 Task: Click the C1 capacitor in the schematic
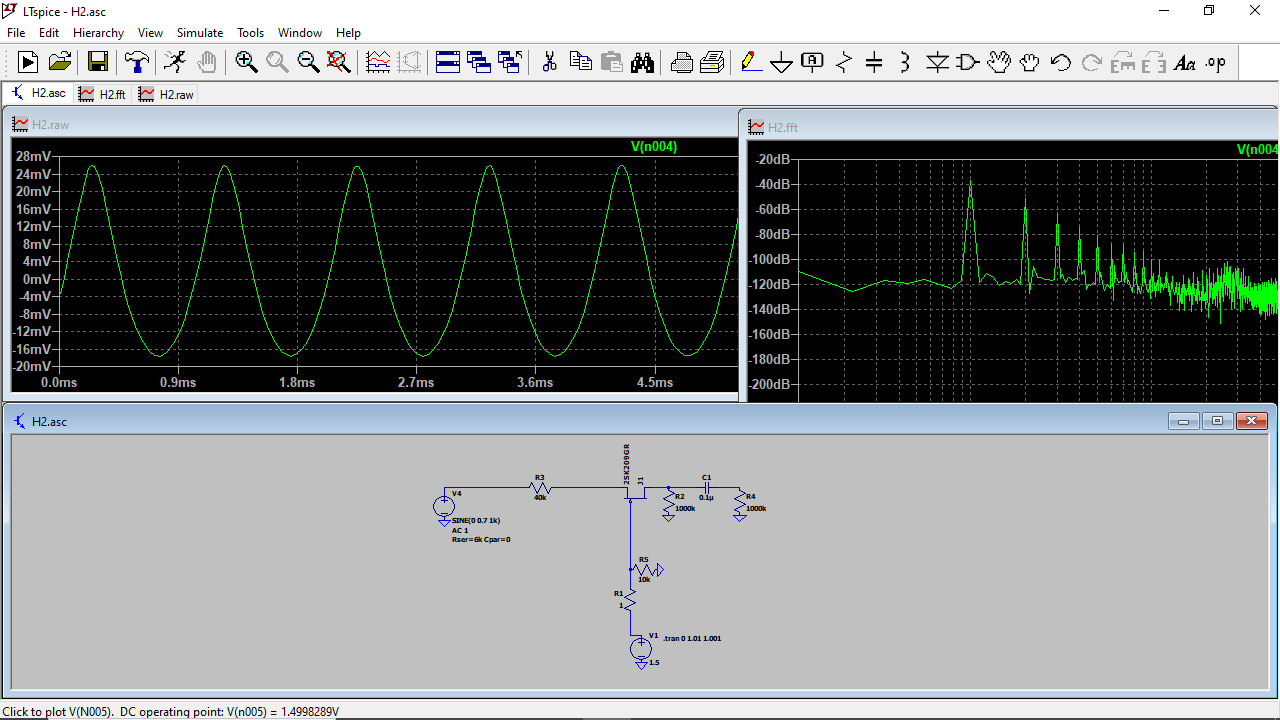pyautogui.click(x=707, y=487)
